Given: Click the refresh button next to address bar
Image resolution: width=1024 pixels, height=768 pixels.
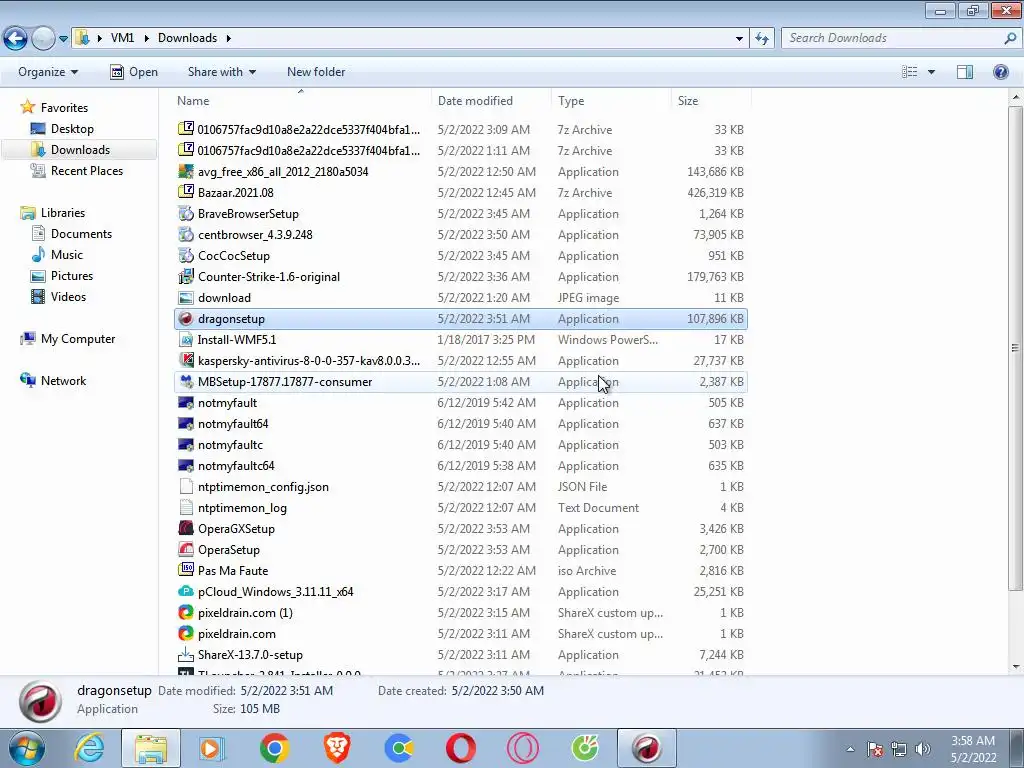Looking at the screenshot, I should pos(761,39).
